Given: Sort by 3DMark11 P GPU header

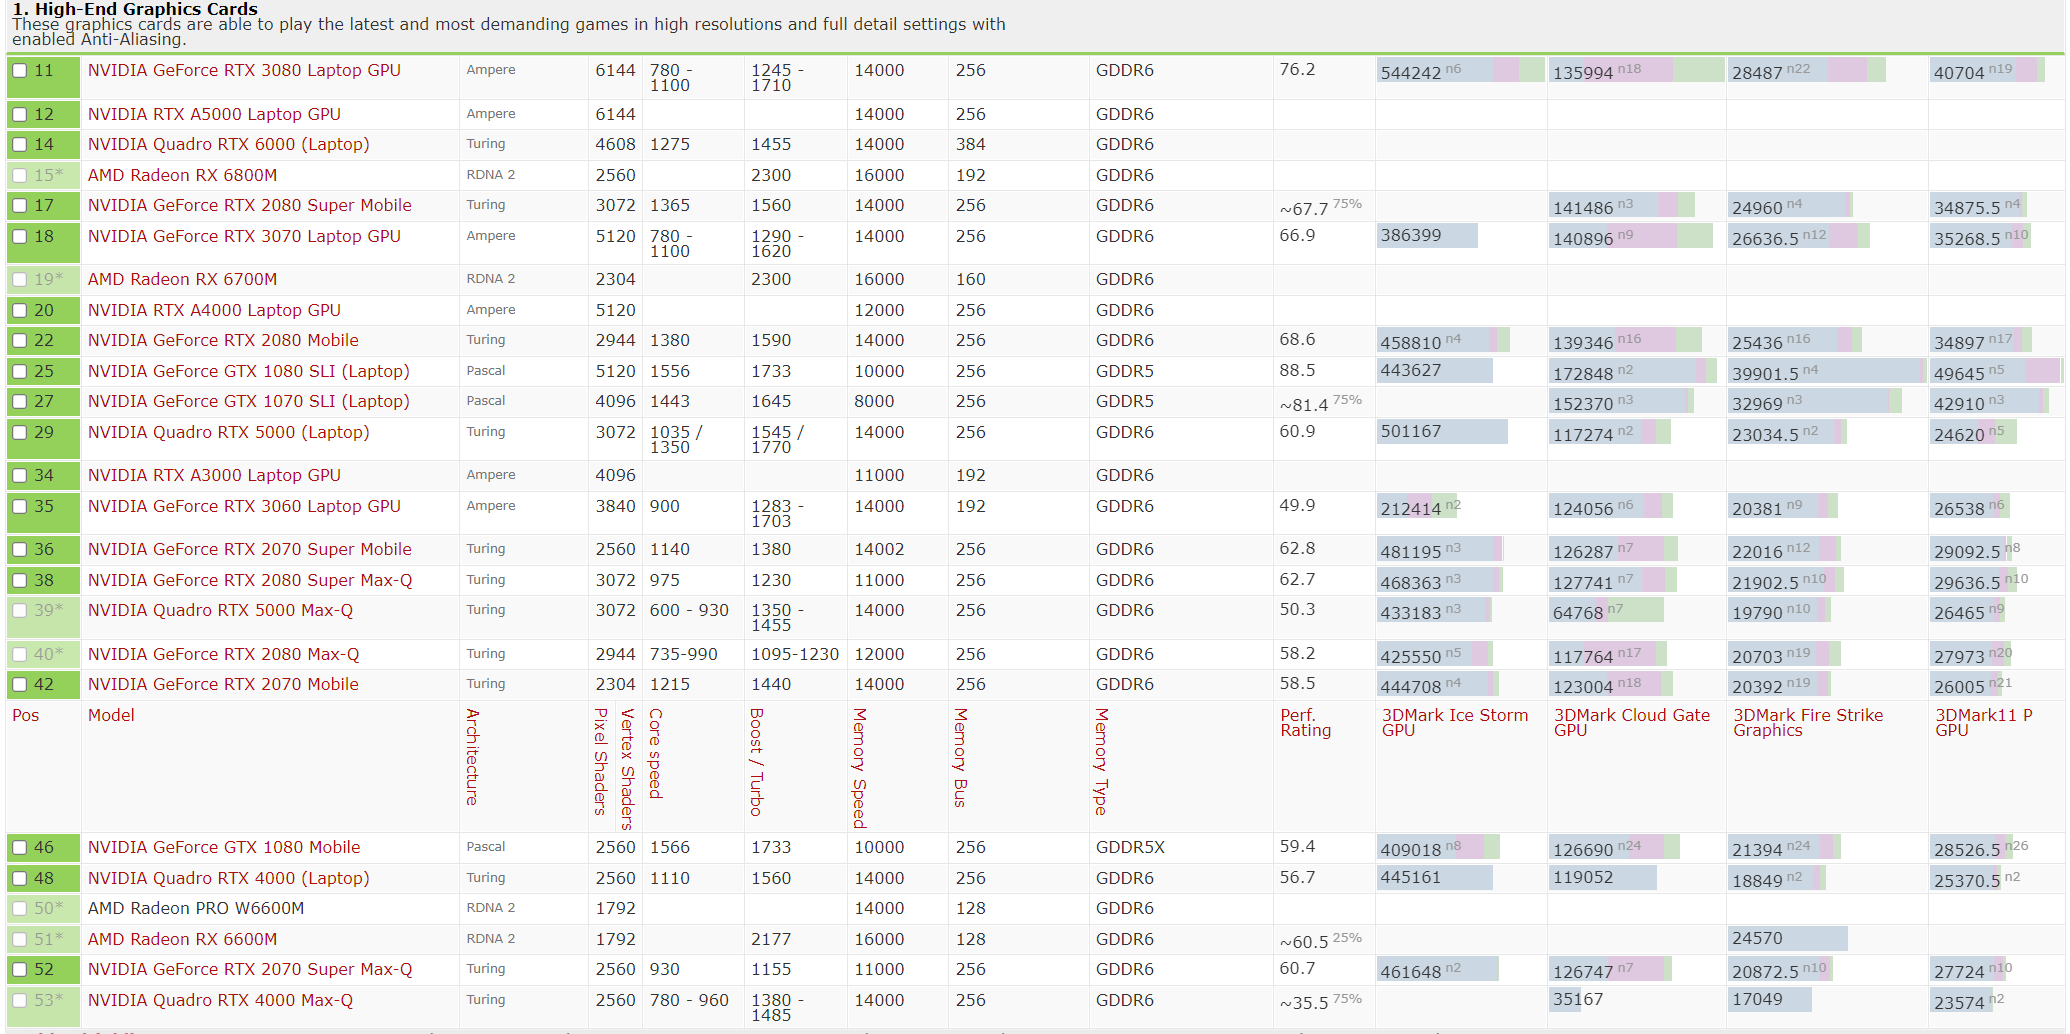Looking at the screenshot, I should (x=1983, y=722).
